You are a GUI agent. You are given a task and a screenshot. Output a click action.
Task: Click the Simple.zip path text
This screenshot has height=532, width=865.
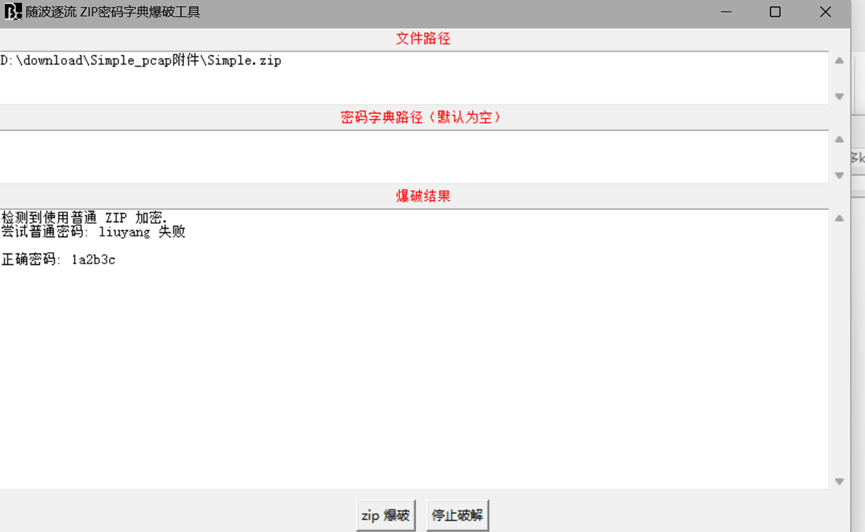(x=141, y=61)
